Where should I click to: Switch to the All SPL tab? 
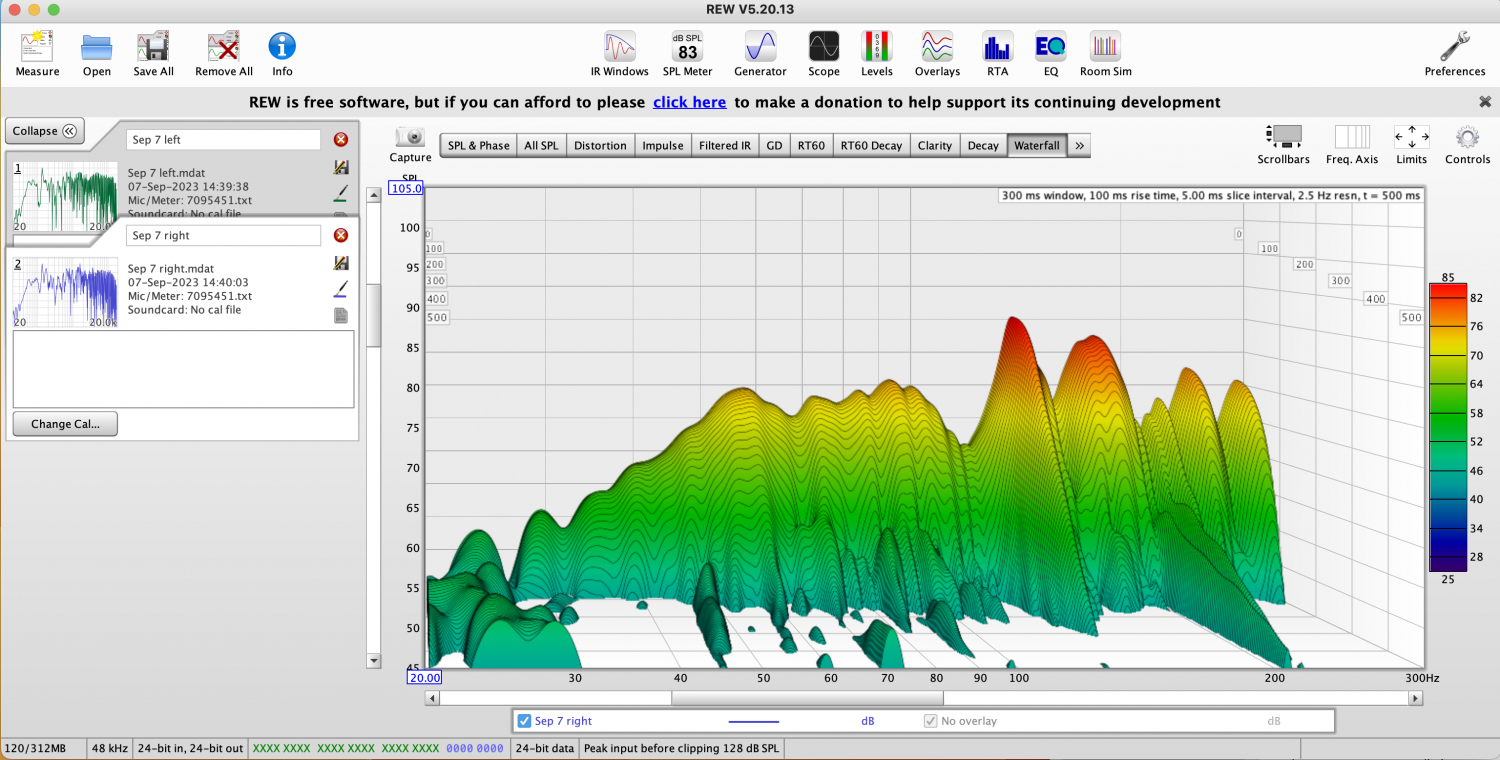pyautogui.click(x=541, y=146)
